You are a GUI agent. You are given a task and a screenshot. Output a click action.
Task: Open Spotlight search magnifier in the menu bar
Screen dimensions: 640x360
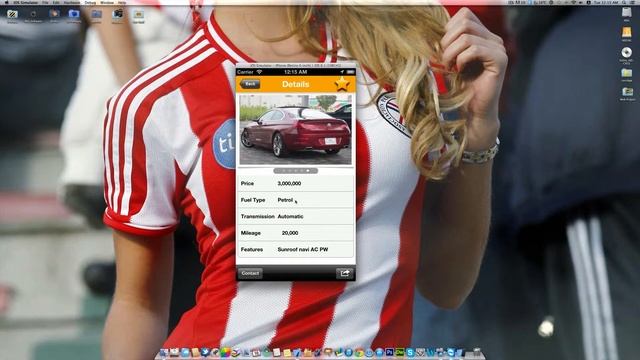tap(624, 2)
